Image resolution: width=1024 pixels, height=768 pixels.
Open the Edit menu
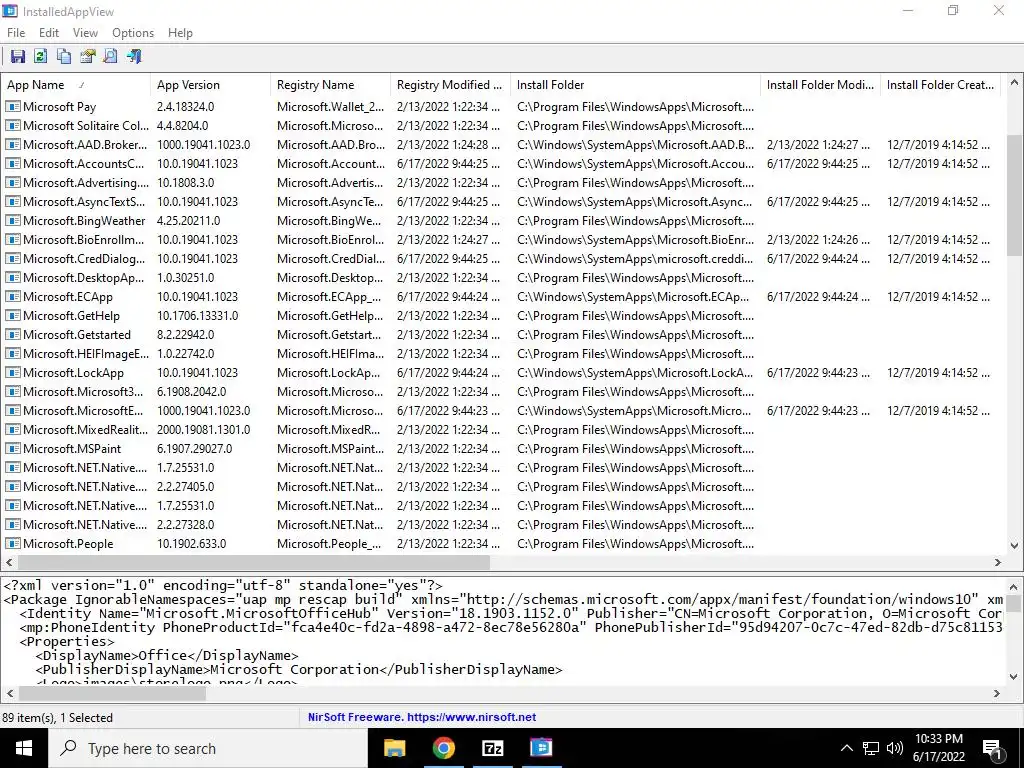coord(49,33)
